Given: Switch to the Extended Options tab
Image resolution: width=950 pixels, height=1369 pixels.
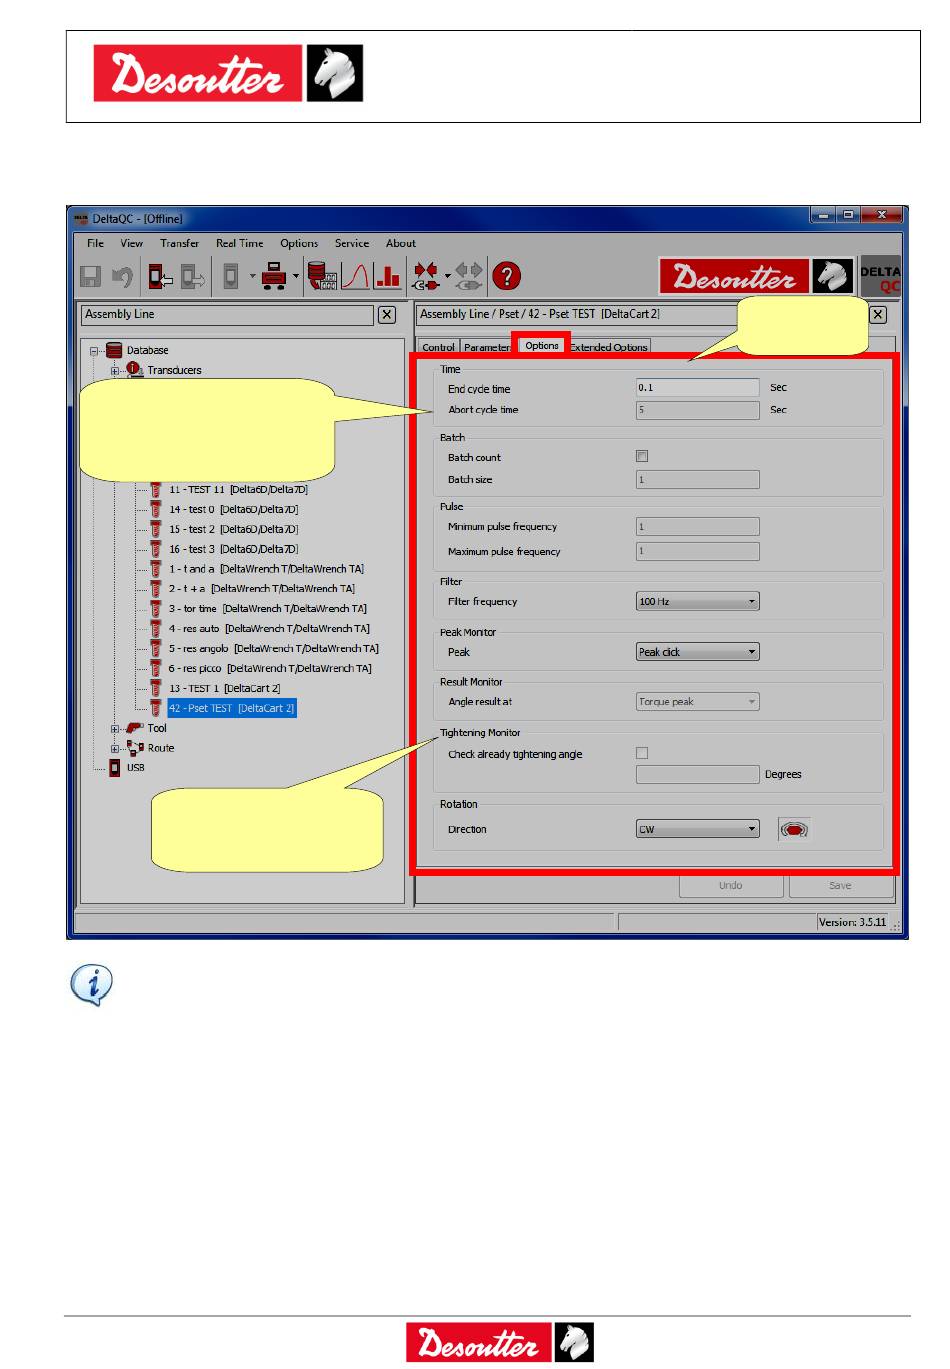Looking at the screenshot, I should [609, 347].
